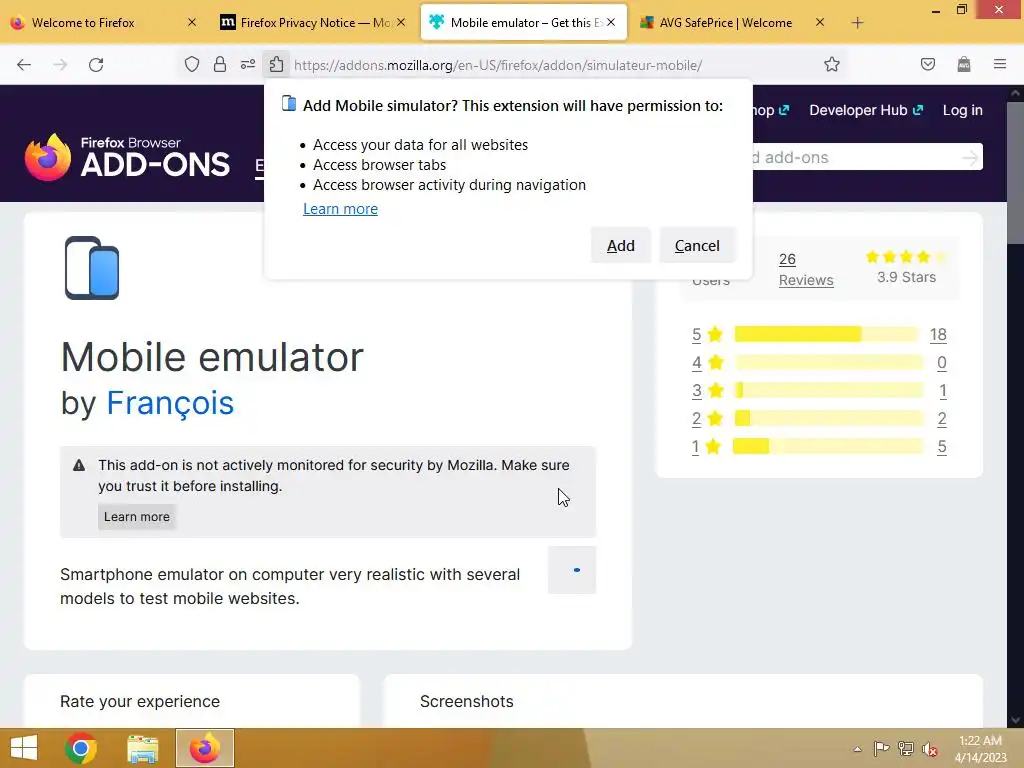Click the 18 count for five-star reviews

tap(938, 334)
